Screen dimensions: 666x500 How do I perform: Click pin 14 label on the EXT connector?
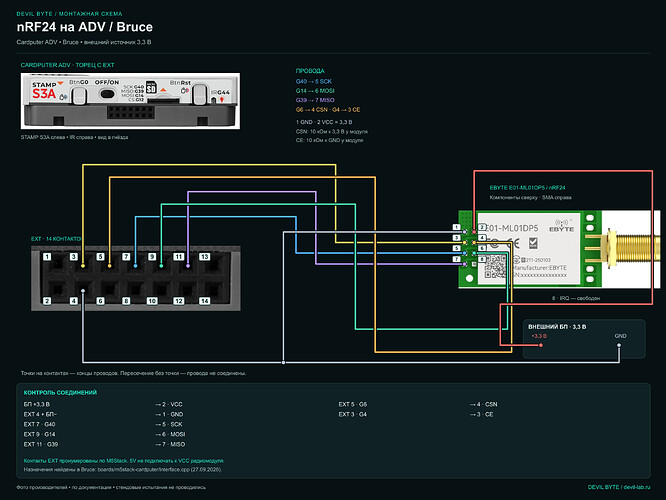point(205,301)
